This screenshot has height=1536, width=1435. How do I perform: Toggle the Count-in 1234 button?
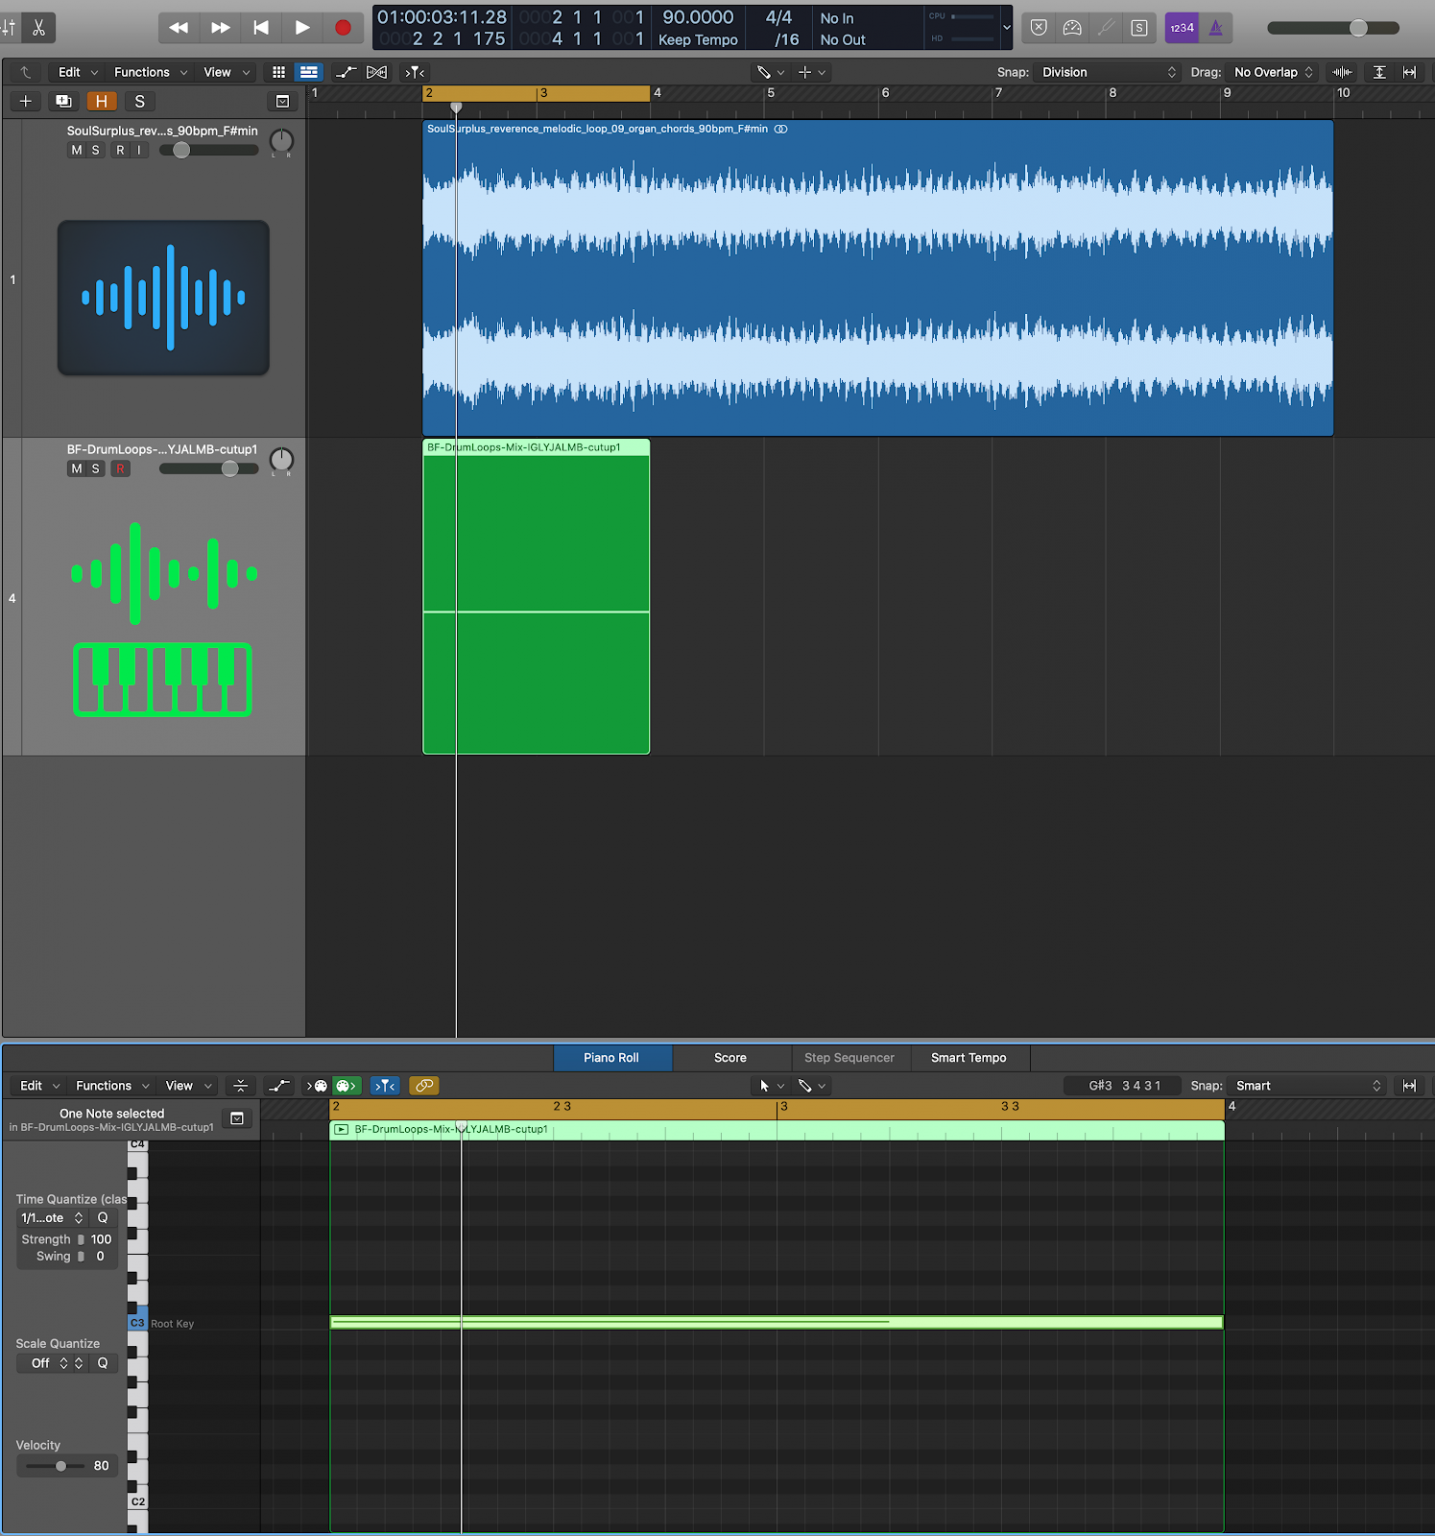tap(1182, 28)
